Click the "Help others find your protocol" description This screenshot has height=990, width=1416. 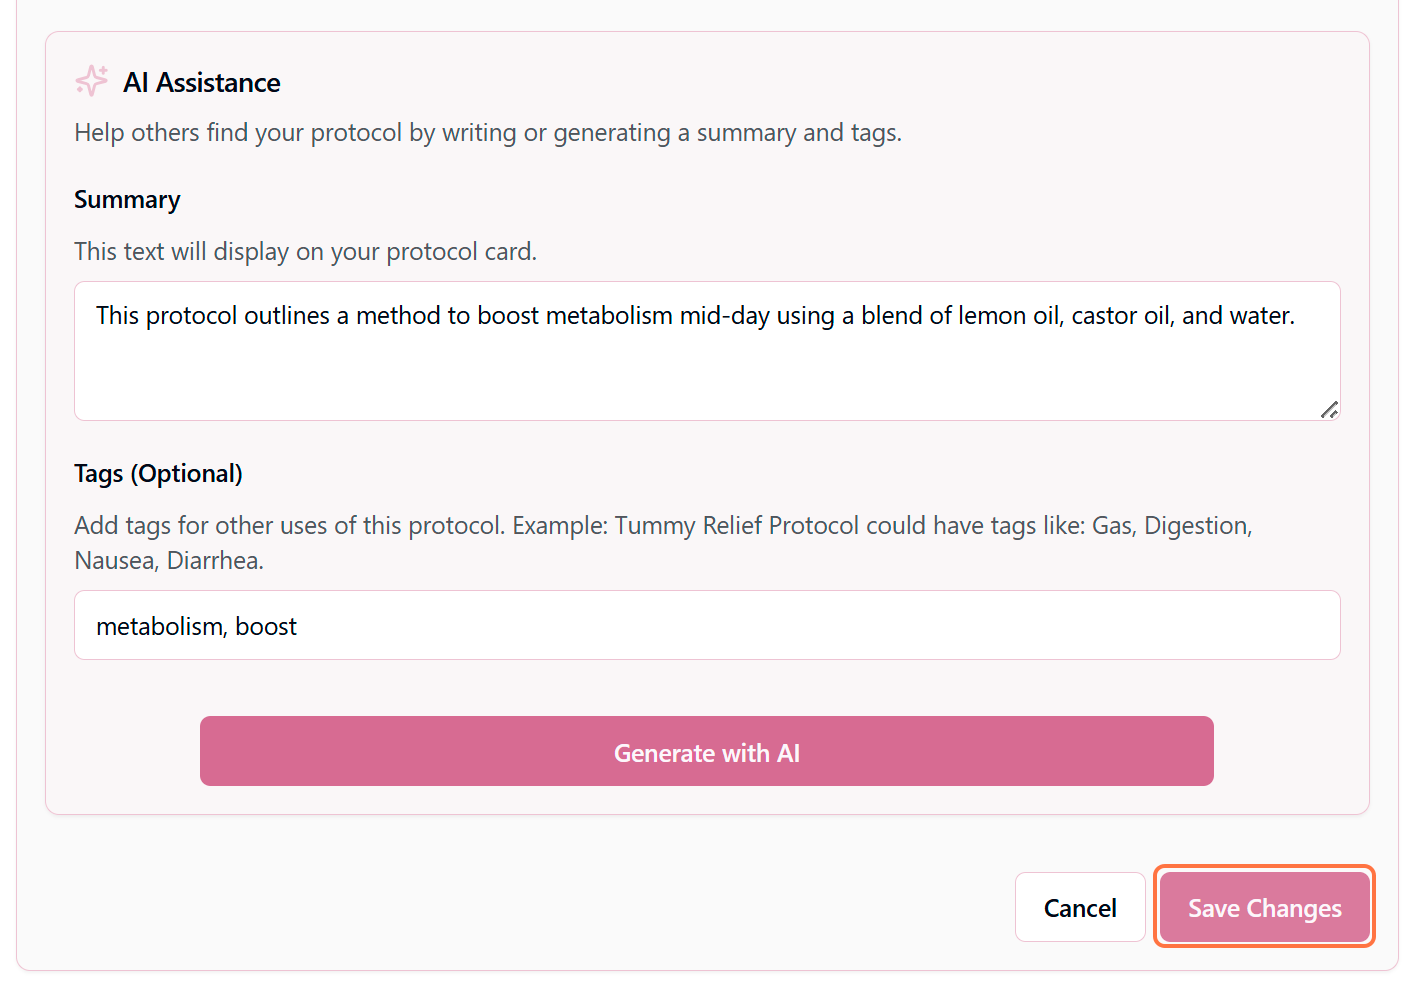487,133
